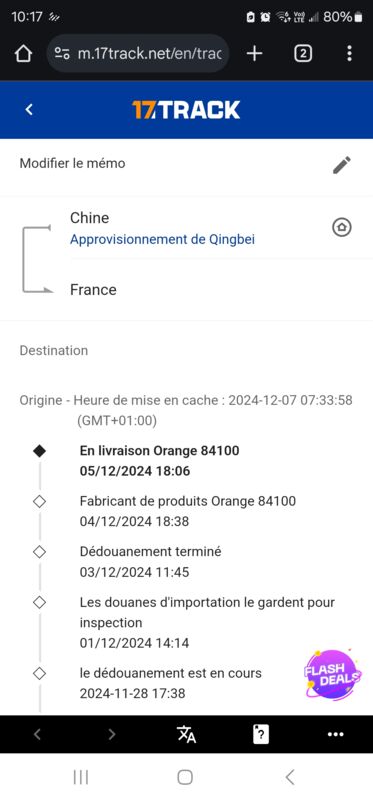Edit the m.17track.net URL address field
This screenshot has height=800, width=373.
(138, 54)
